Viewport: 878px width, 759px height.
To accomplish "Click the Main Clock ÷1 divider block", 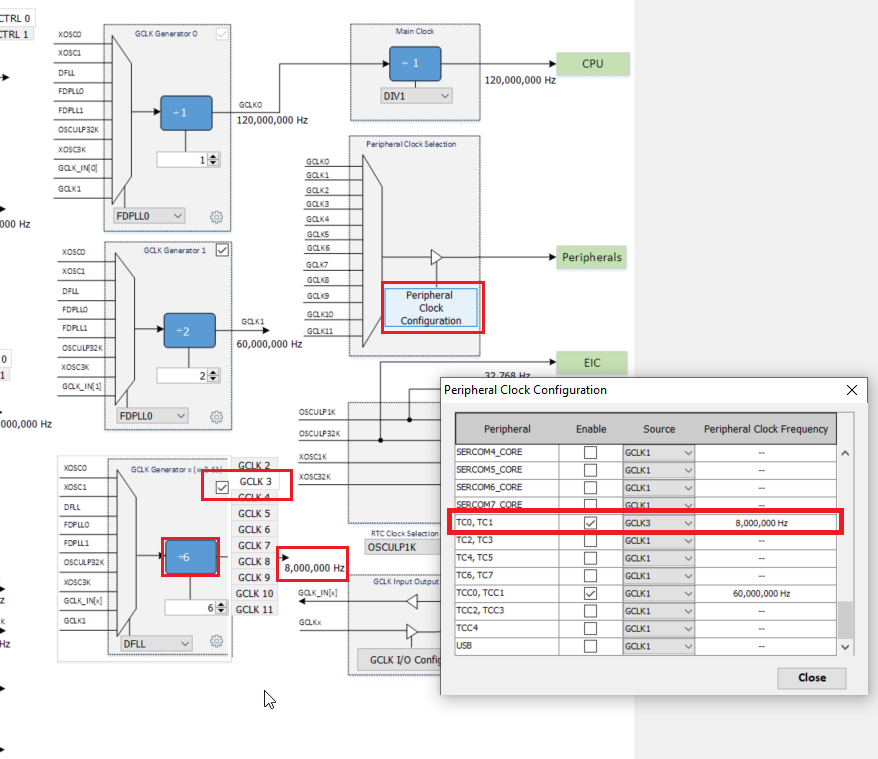I will (417, 64).
